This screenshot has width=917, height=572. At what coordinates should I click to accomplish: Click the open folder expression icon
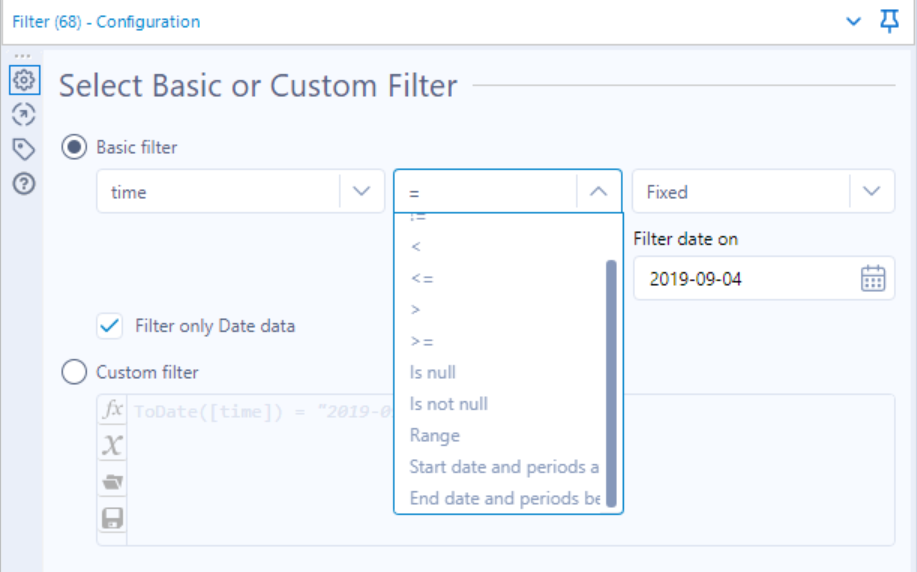(113, 482)
